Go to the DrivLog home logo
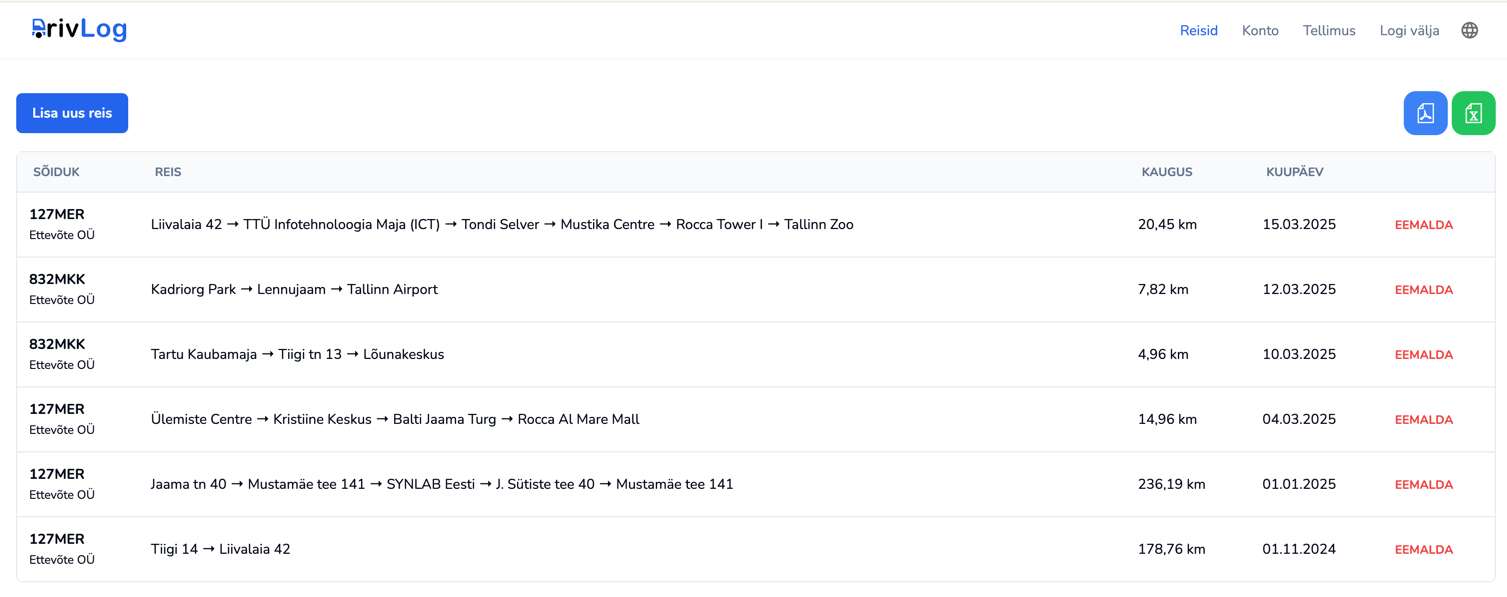 (79, 29)
